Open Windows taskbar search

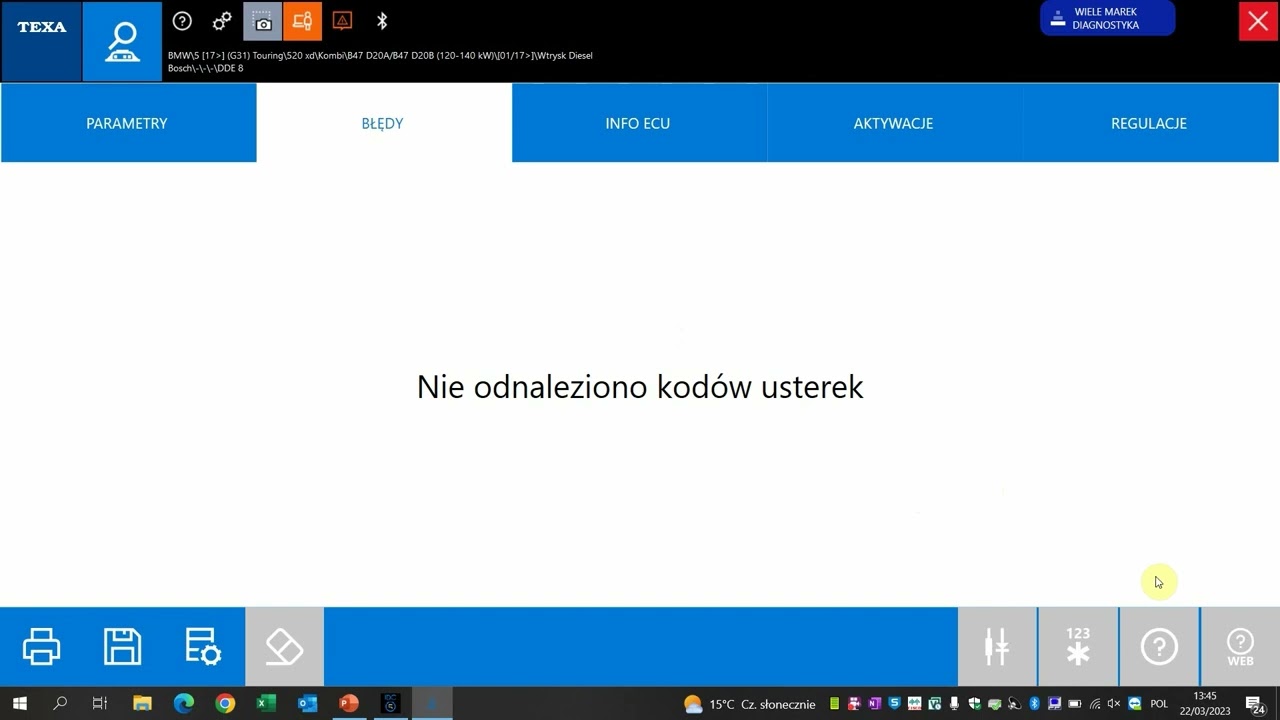(59, 704)
